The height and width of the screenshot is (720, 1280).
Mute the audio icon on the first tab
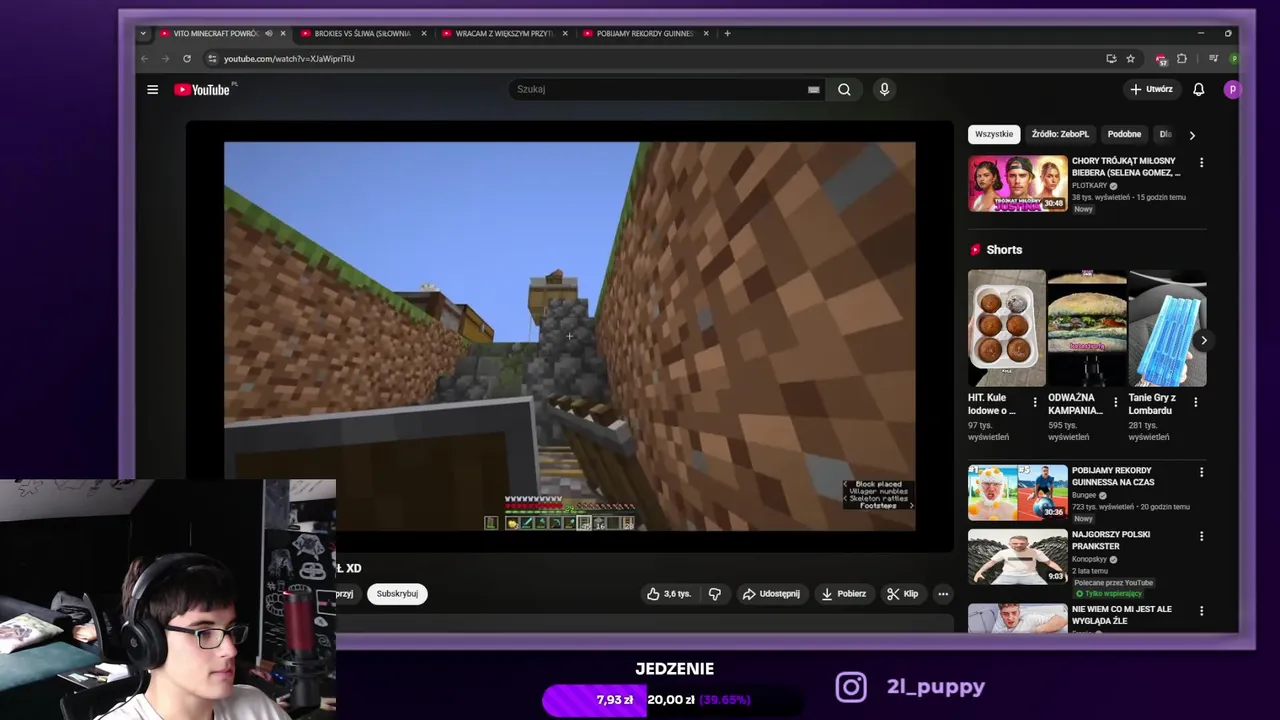(x=268, y=33)
